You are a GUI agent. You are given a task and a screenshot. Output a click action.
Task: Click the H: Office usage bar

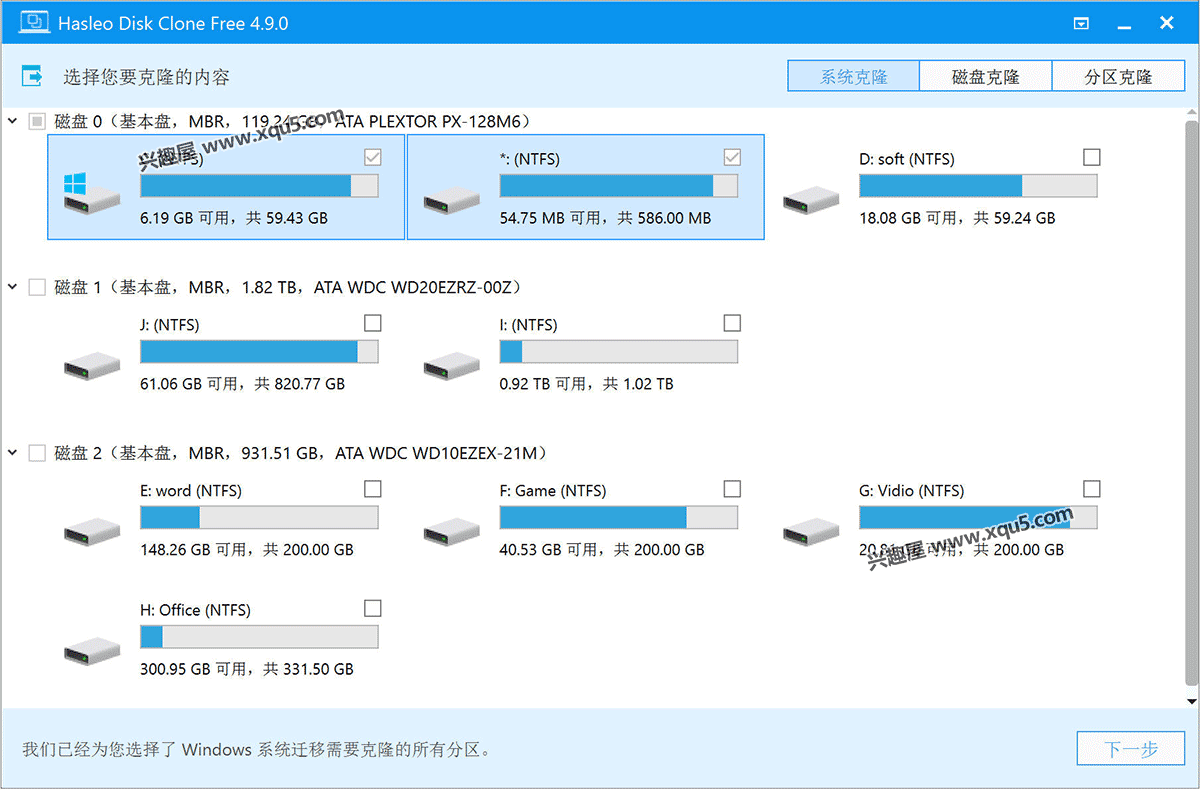pos(259,637)
